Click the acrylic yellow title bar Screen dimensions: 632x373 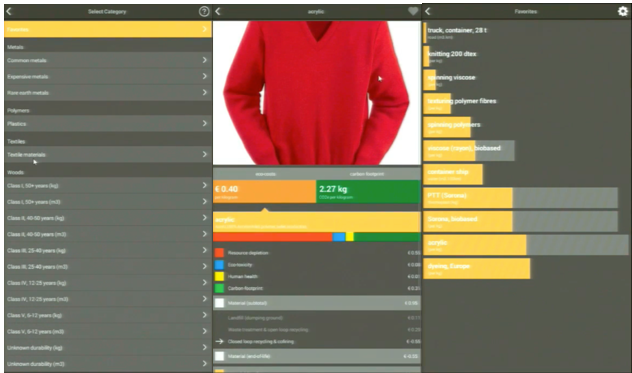coord(316,222)
